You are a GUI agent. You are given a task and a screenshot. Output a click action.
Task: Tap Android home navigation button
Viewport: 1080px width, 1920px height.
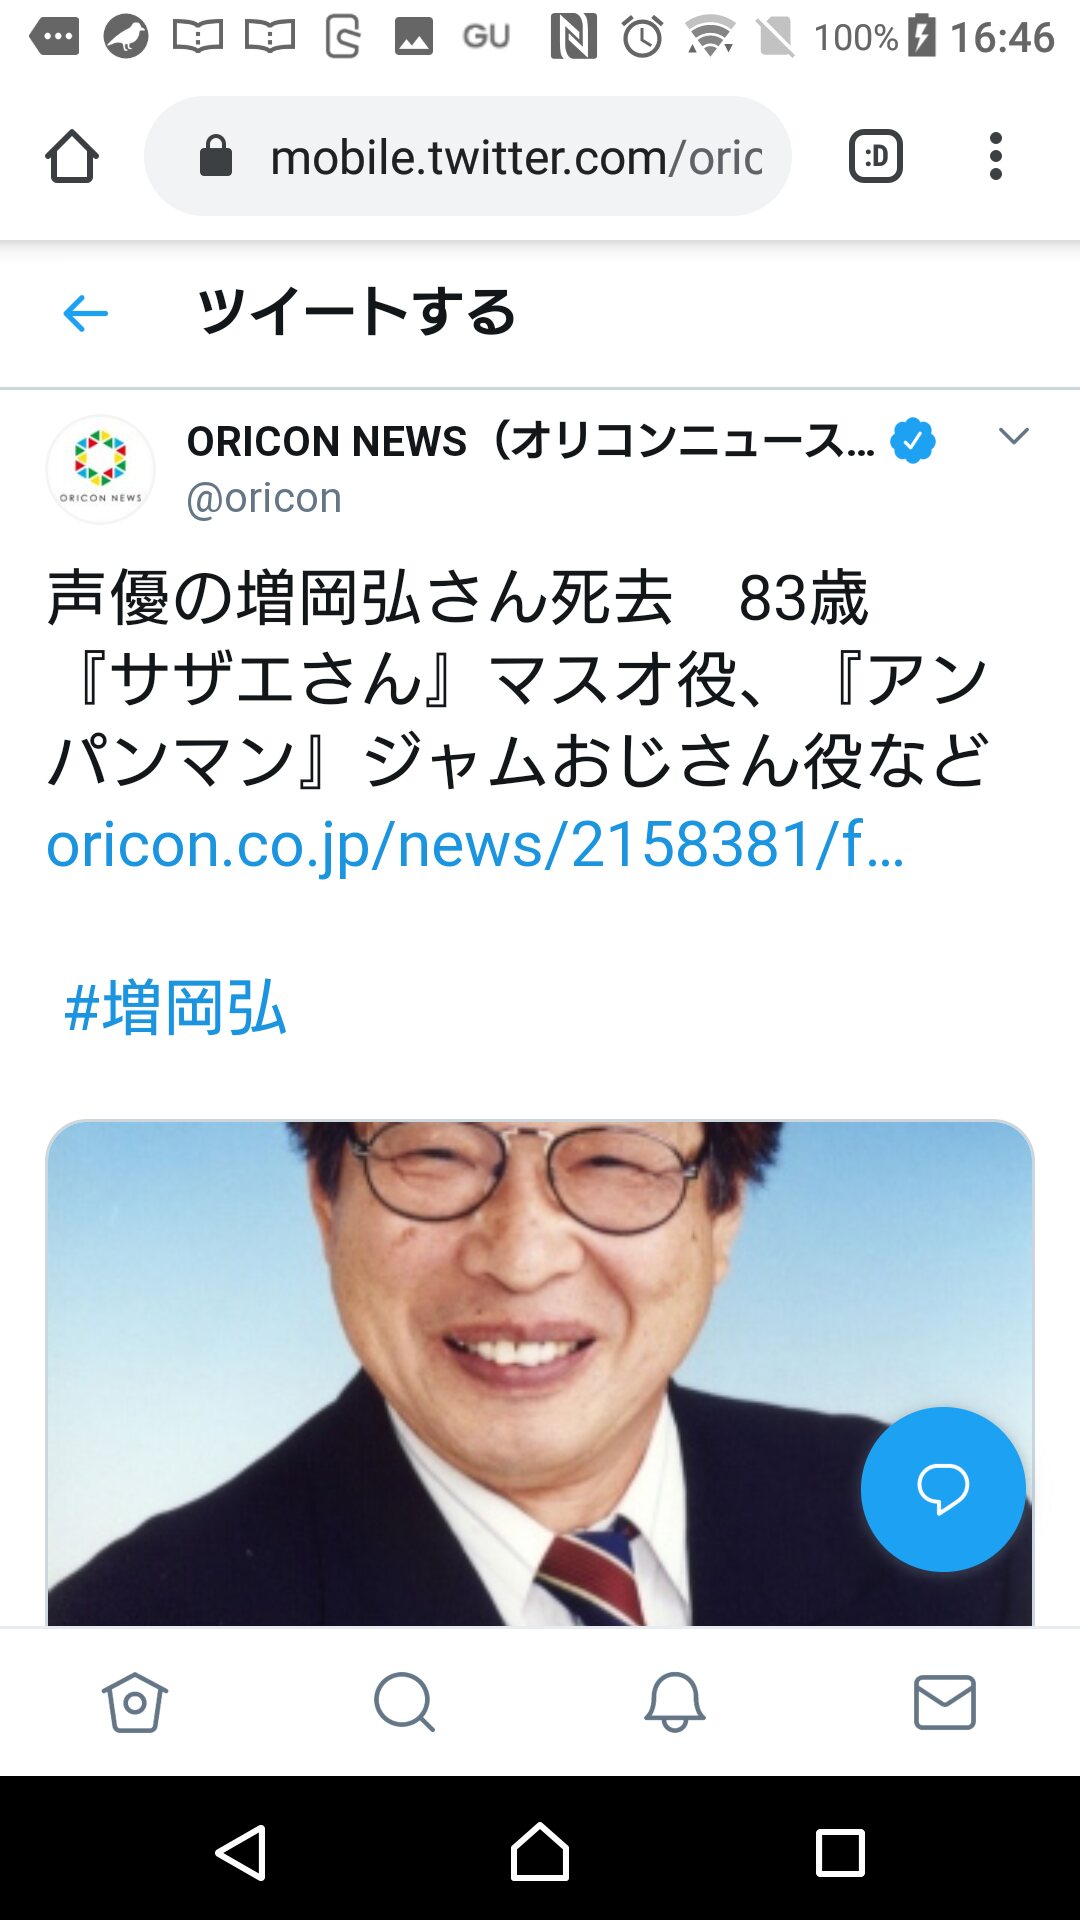540,1852
